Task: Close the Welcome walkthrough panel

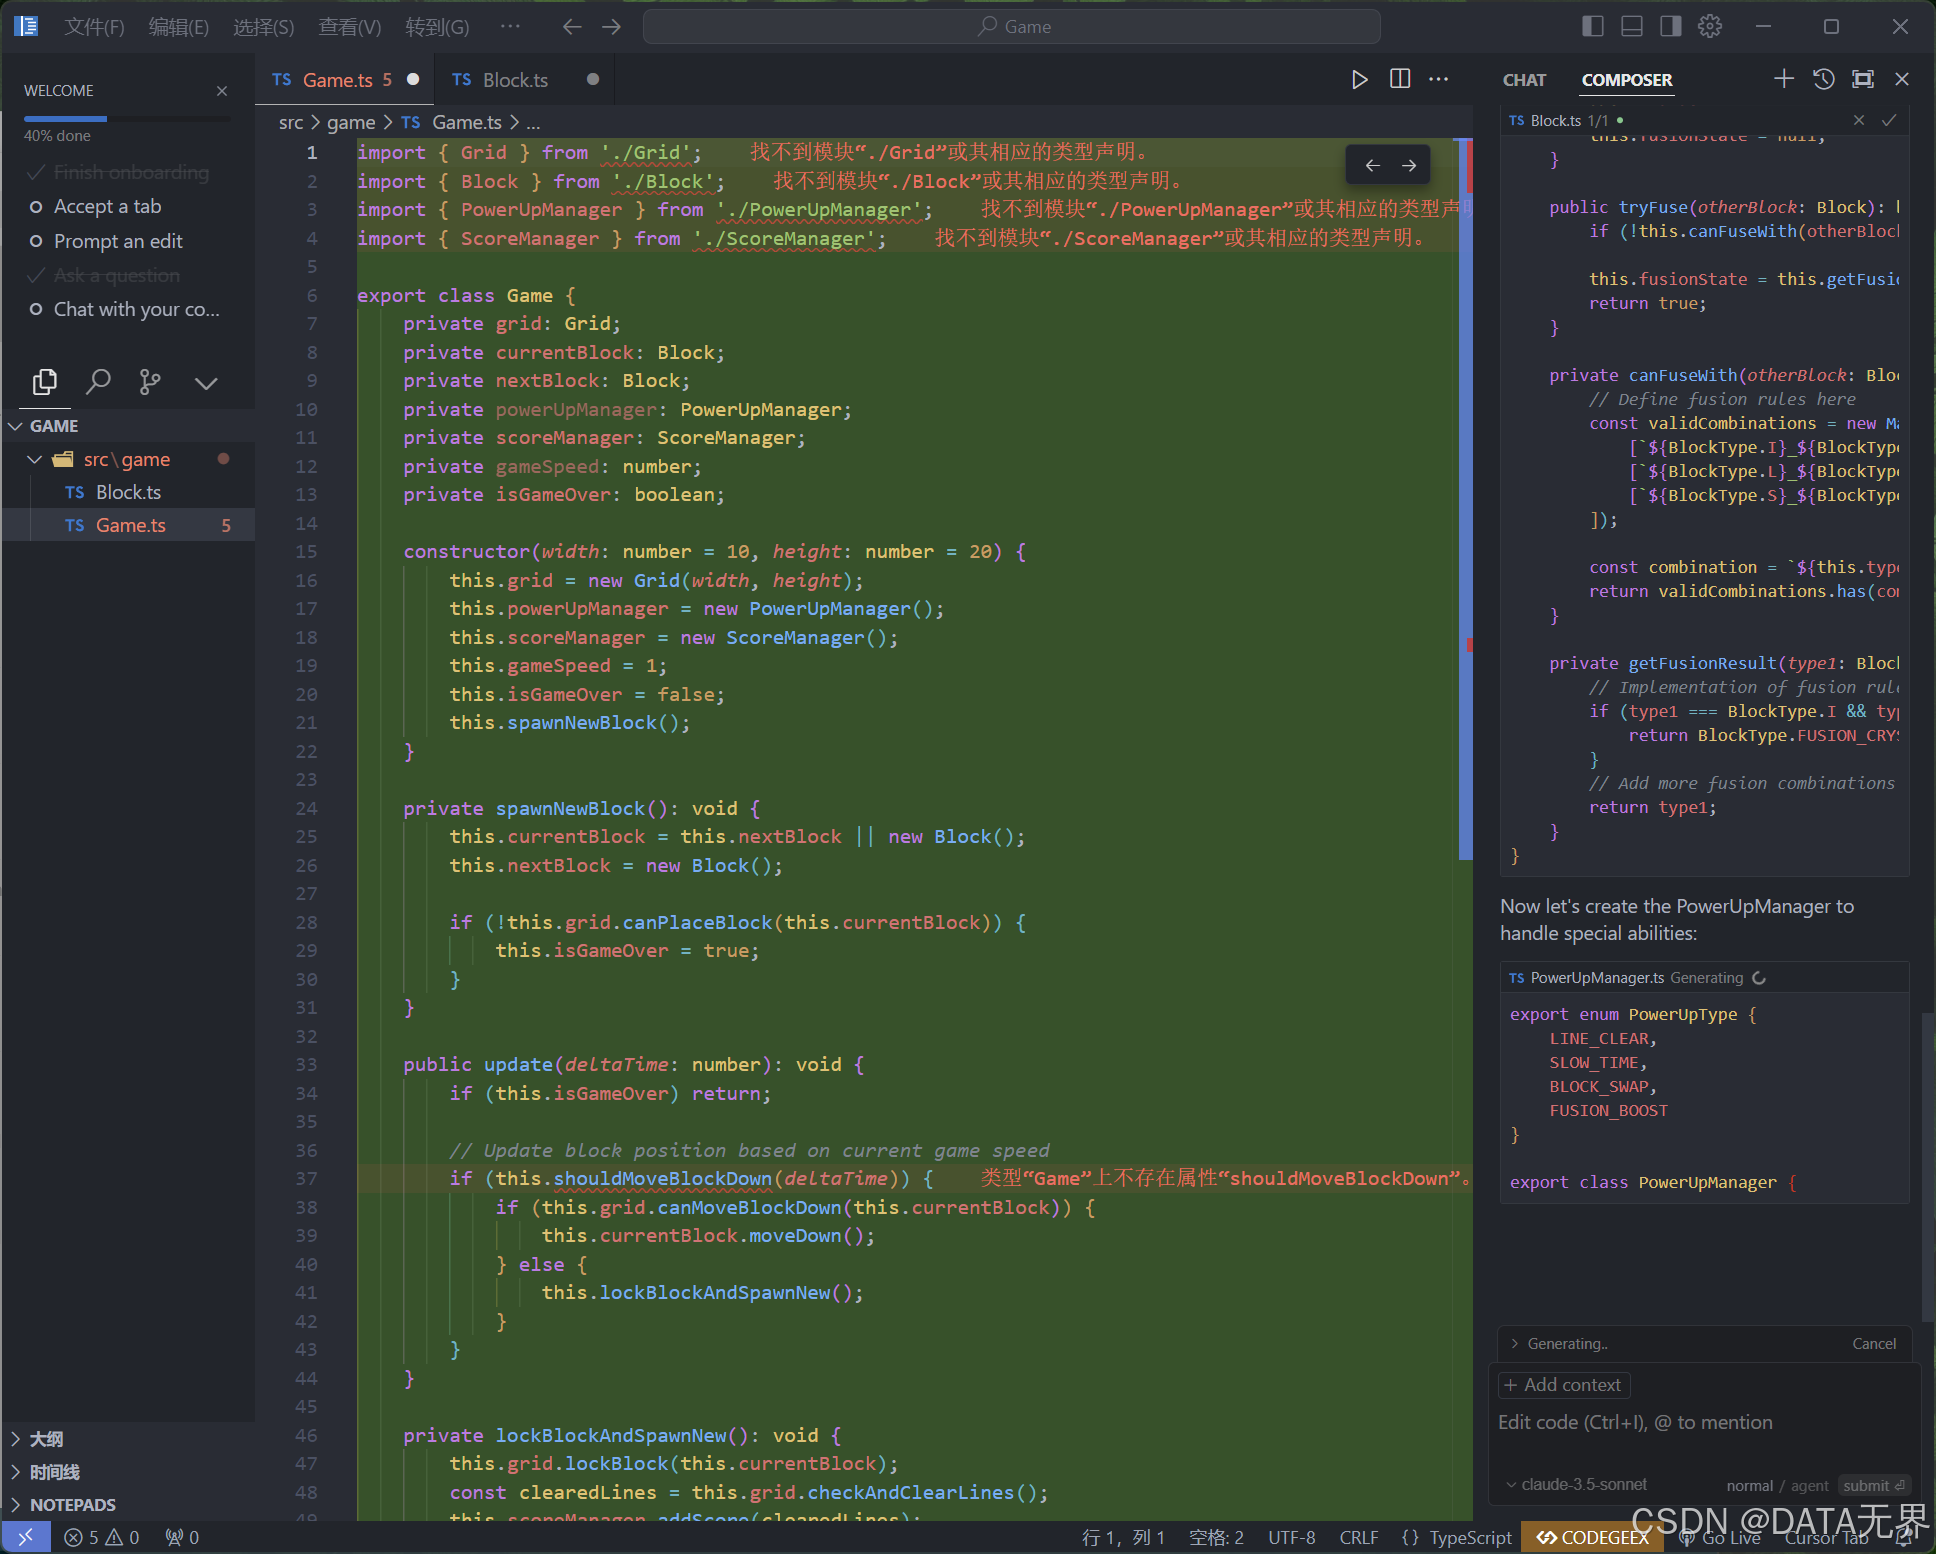Action: click(x=222, y=91)
